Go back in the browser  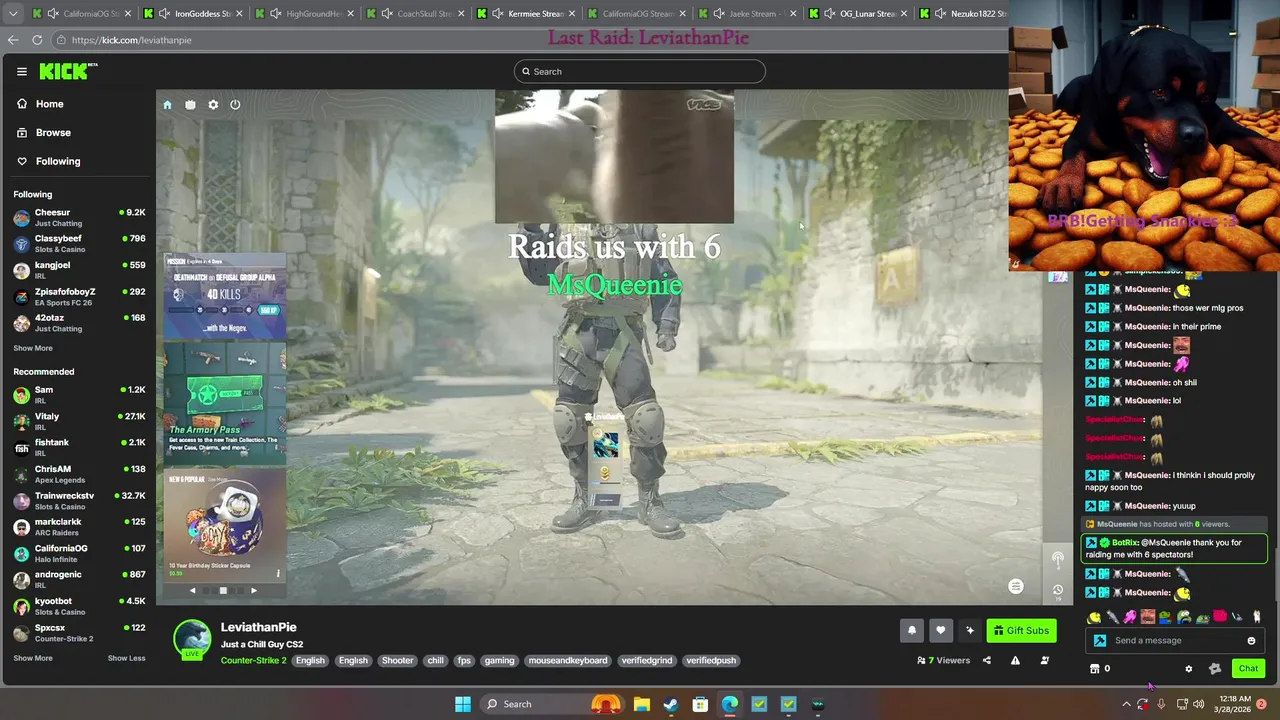[x=13, y=40]
